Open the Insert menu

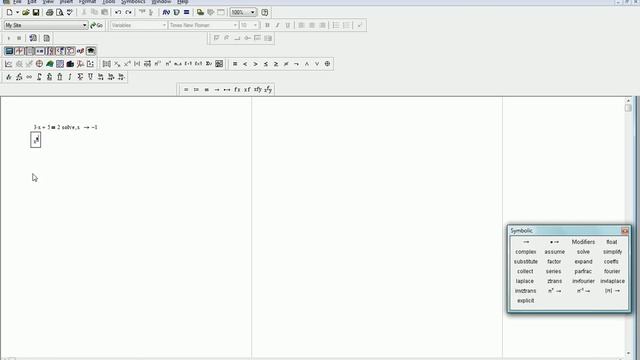coord(66,2)
